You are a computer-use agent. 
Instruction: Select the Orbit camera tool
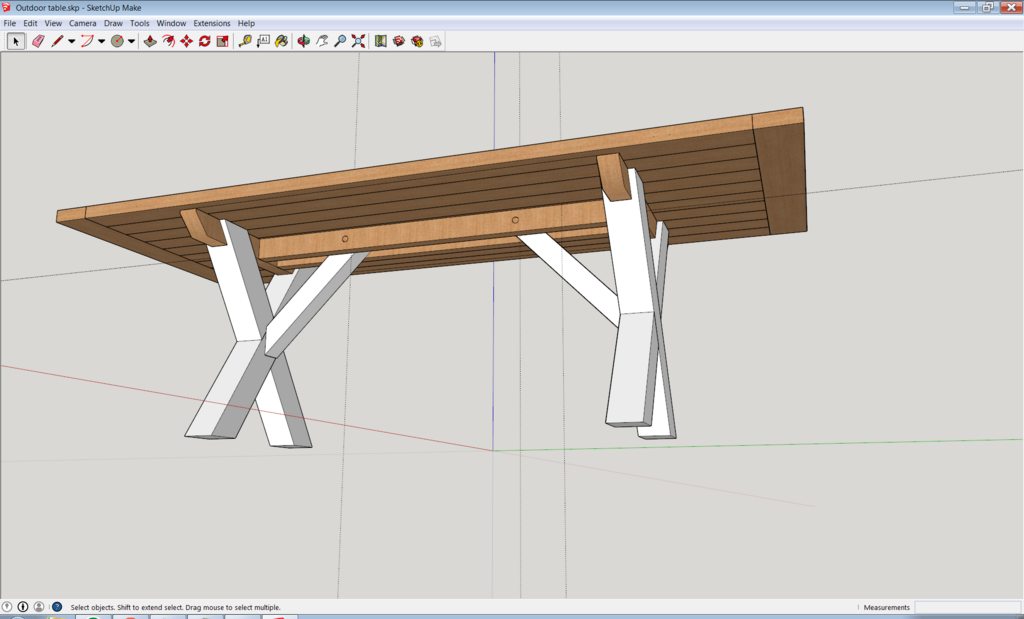coord(304,41)
